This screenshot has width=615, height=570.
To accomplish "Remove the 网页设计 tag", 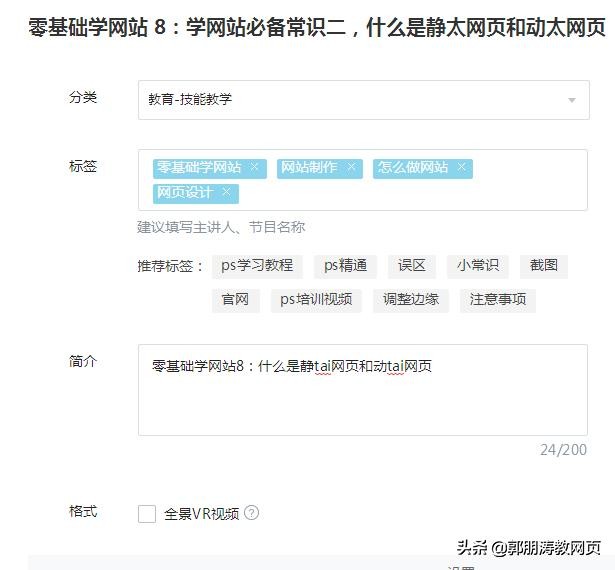I will (x=226, y=192).
